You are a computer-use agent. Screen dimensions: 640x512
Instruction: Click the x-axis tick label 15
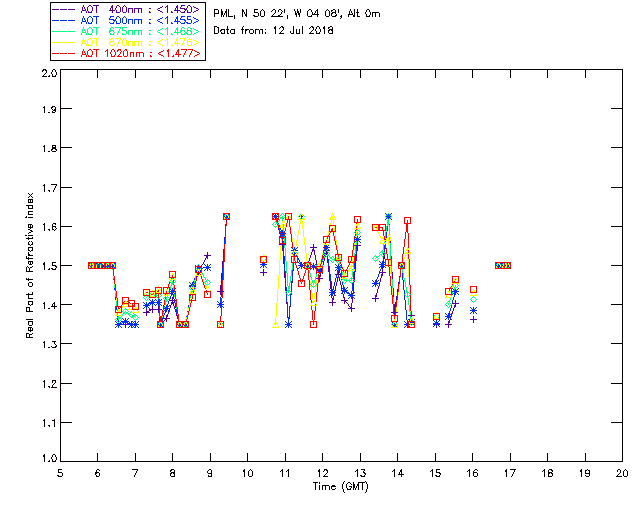[x=435, y=473]
